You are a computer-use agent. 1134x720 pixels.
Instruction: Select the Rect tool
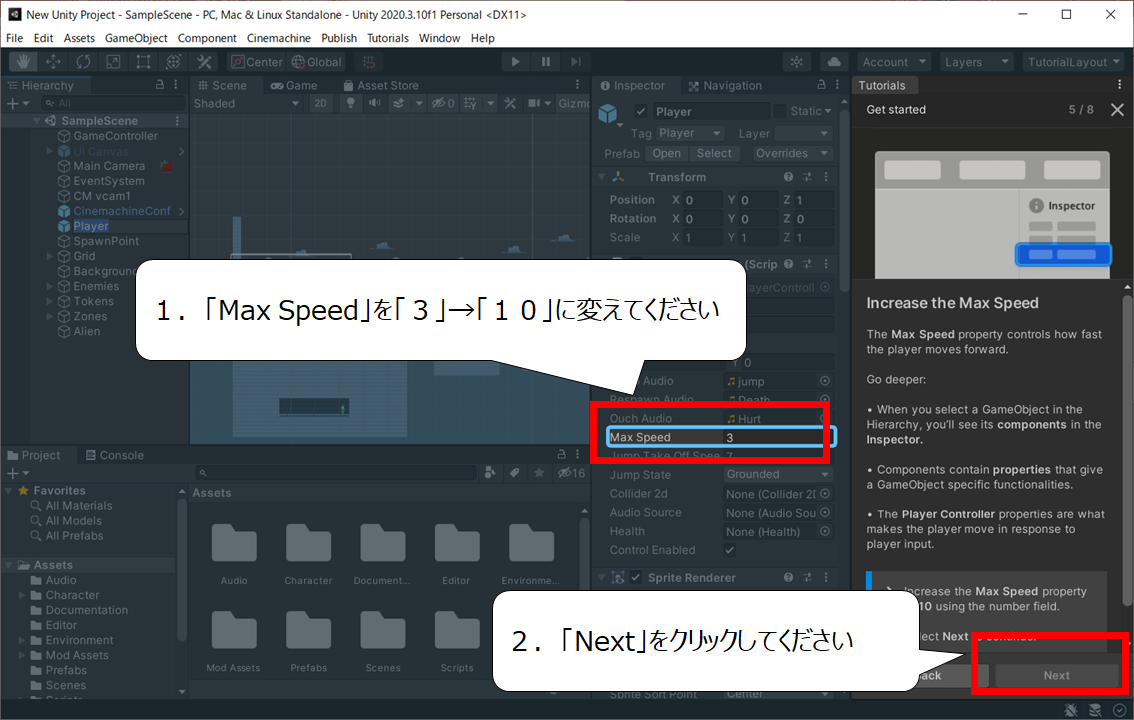(x=143, y=62)
